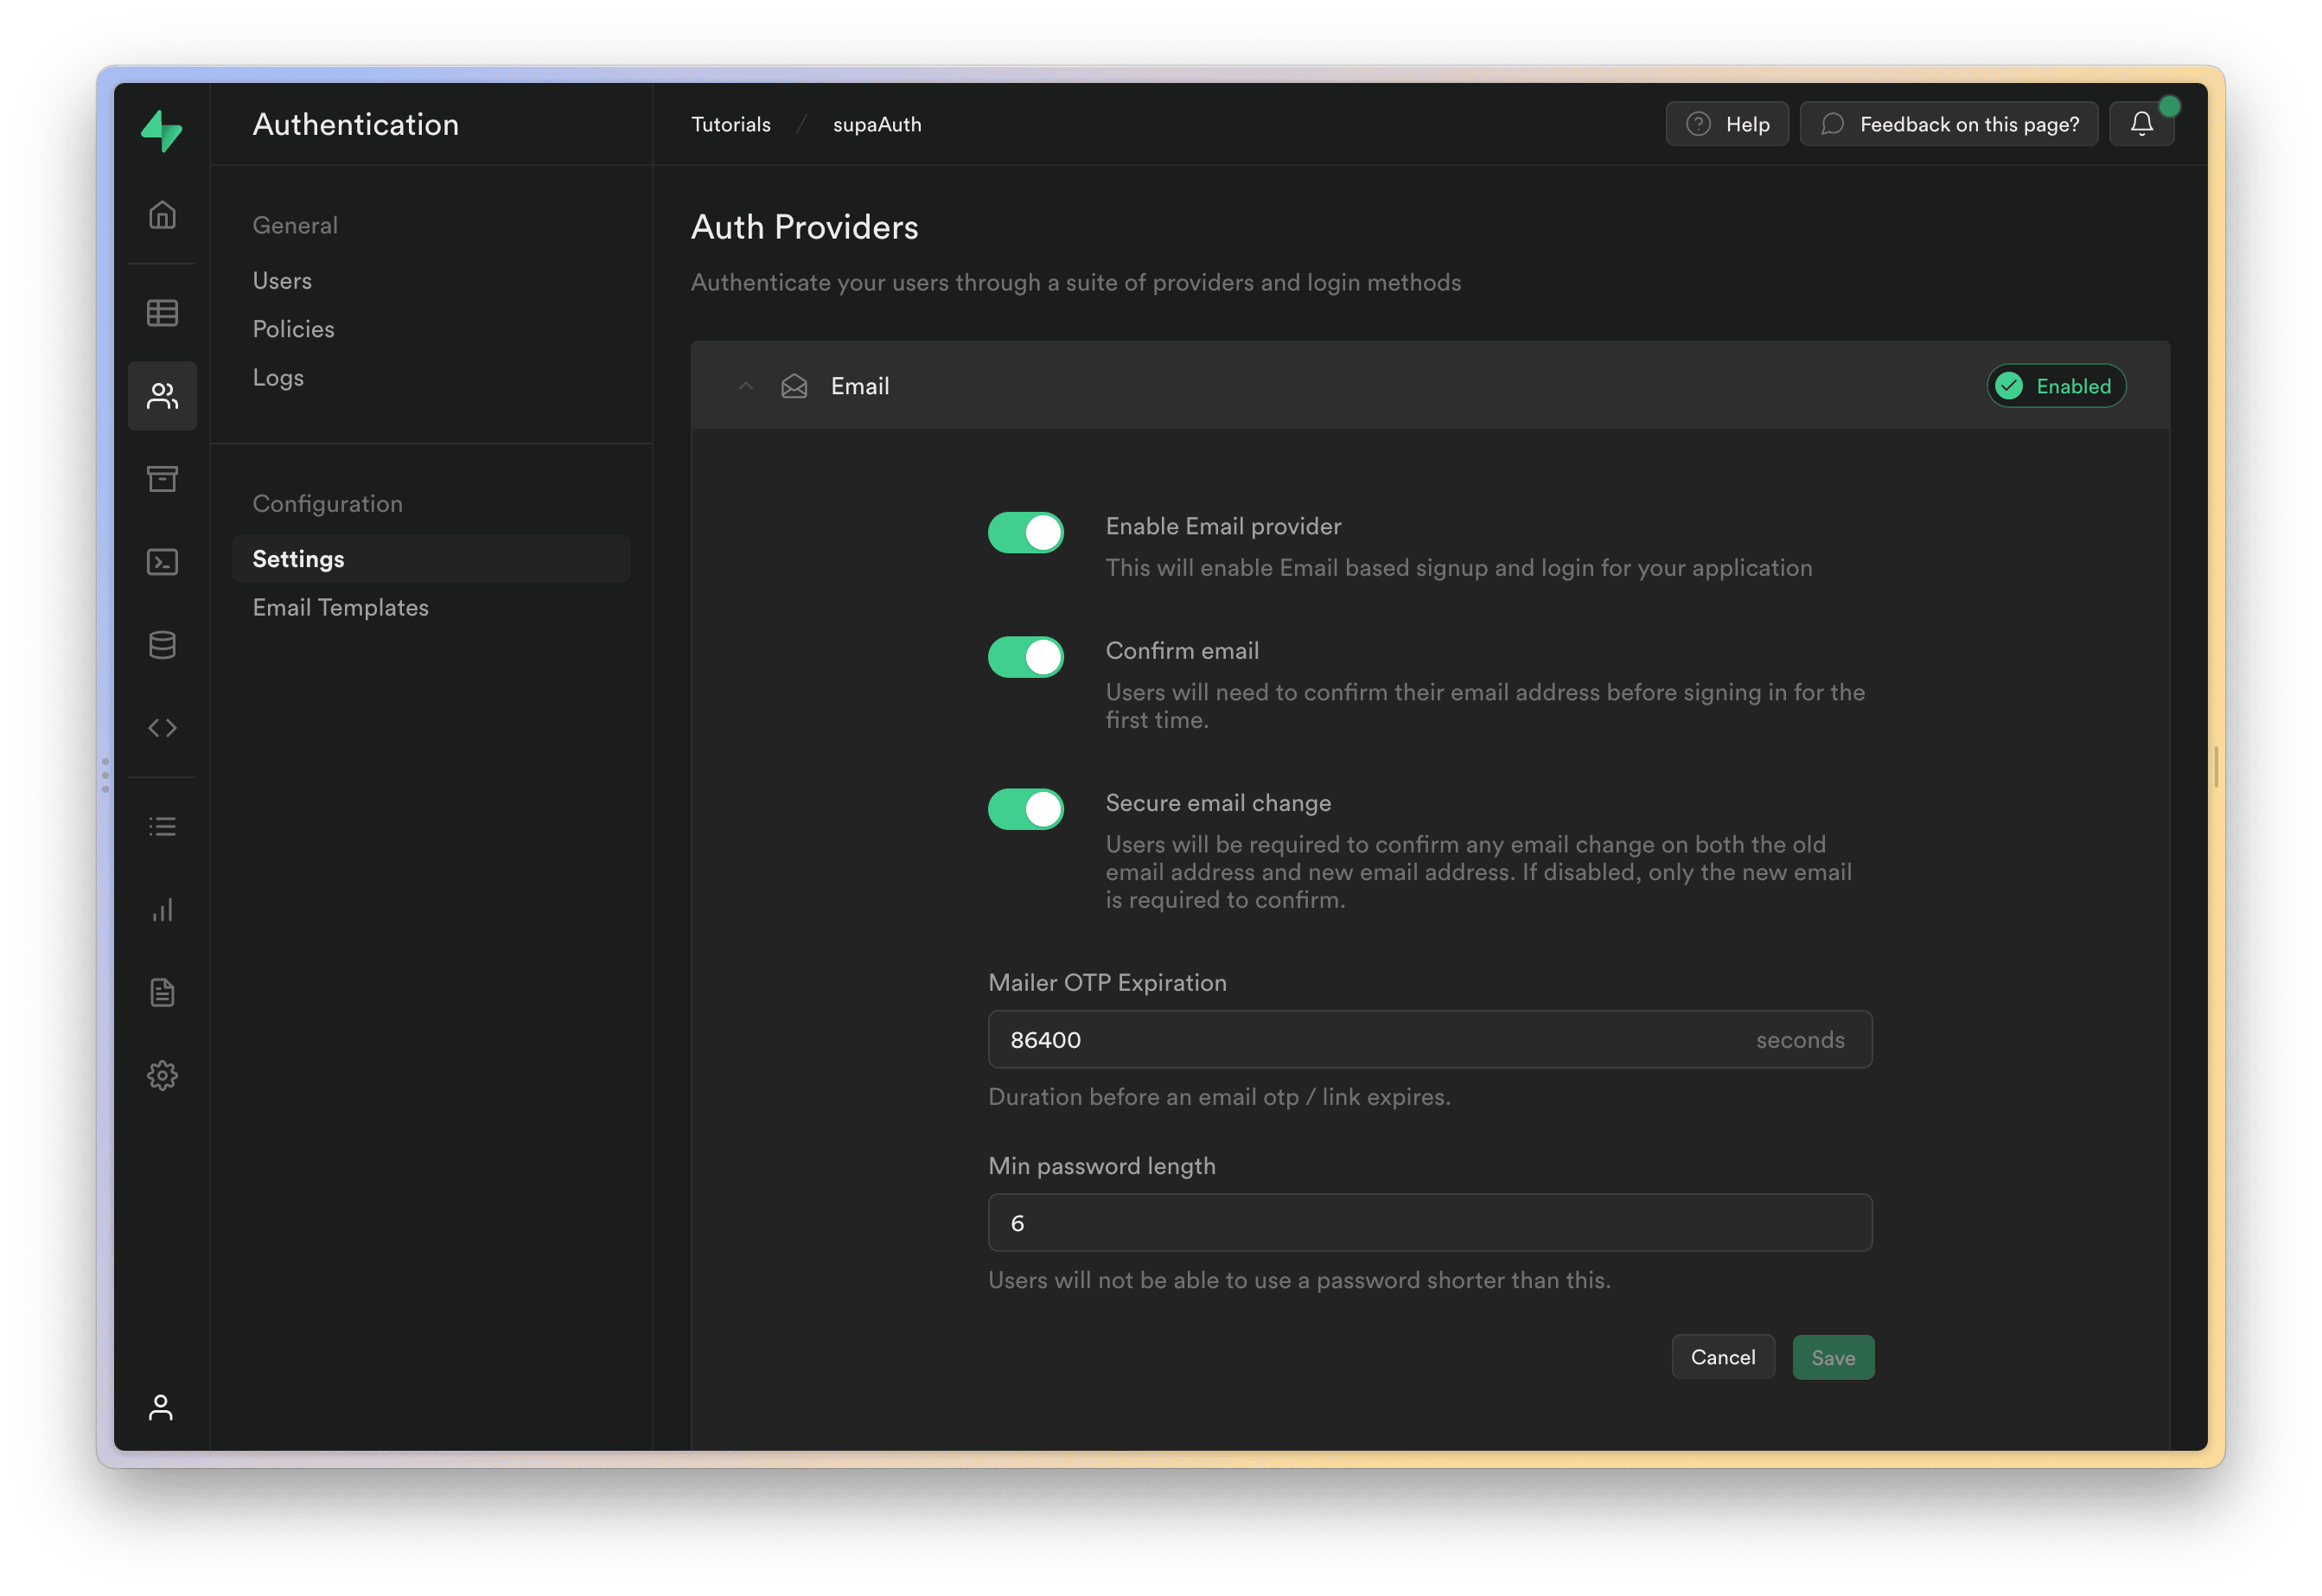Click the Auth Providers heading
Viewport: 2322px width, 1596px height.
click(804, 227)
